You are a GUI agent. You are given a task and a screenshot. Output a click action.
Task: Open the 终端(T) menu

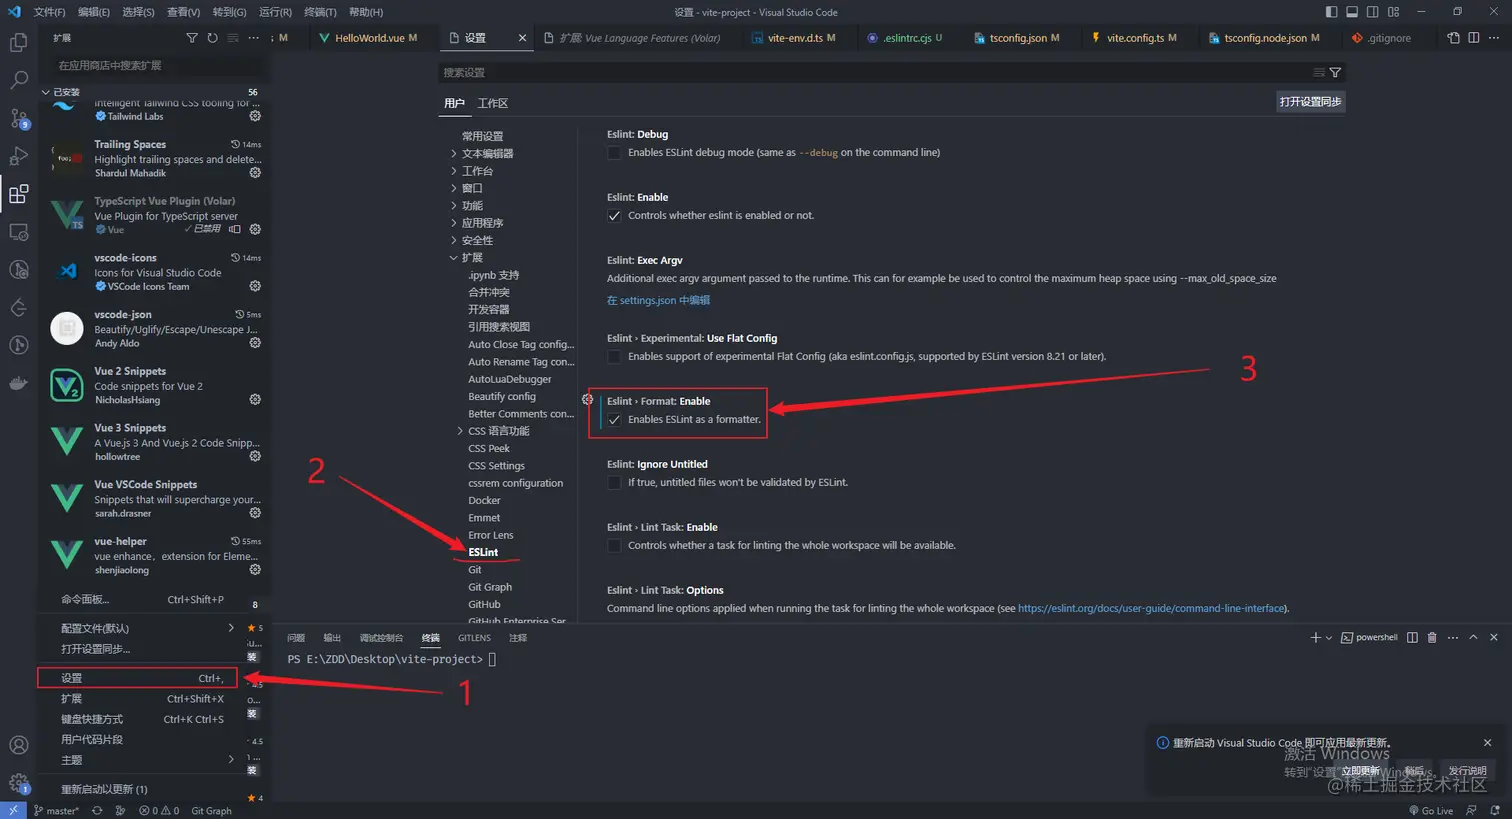tap(320, 12)
